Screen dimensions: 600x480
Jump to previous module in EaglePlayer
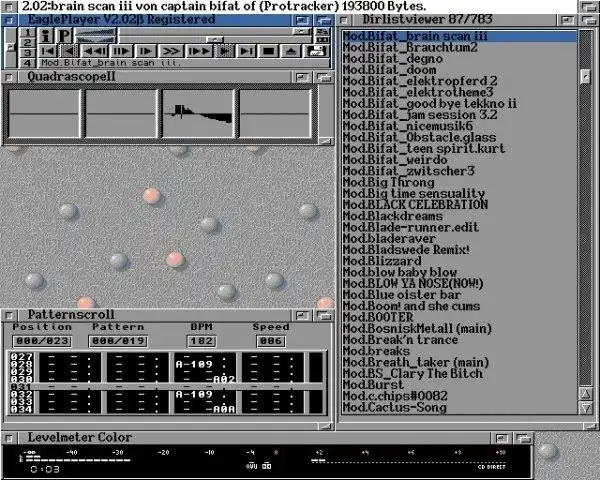[x=48, y=51]
